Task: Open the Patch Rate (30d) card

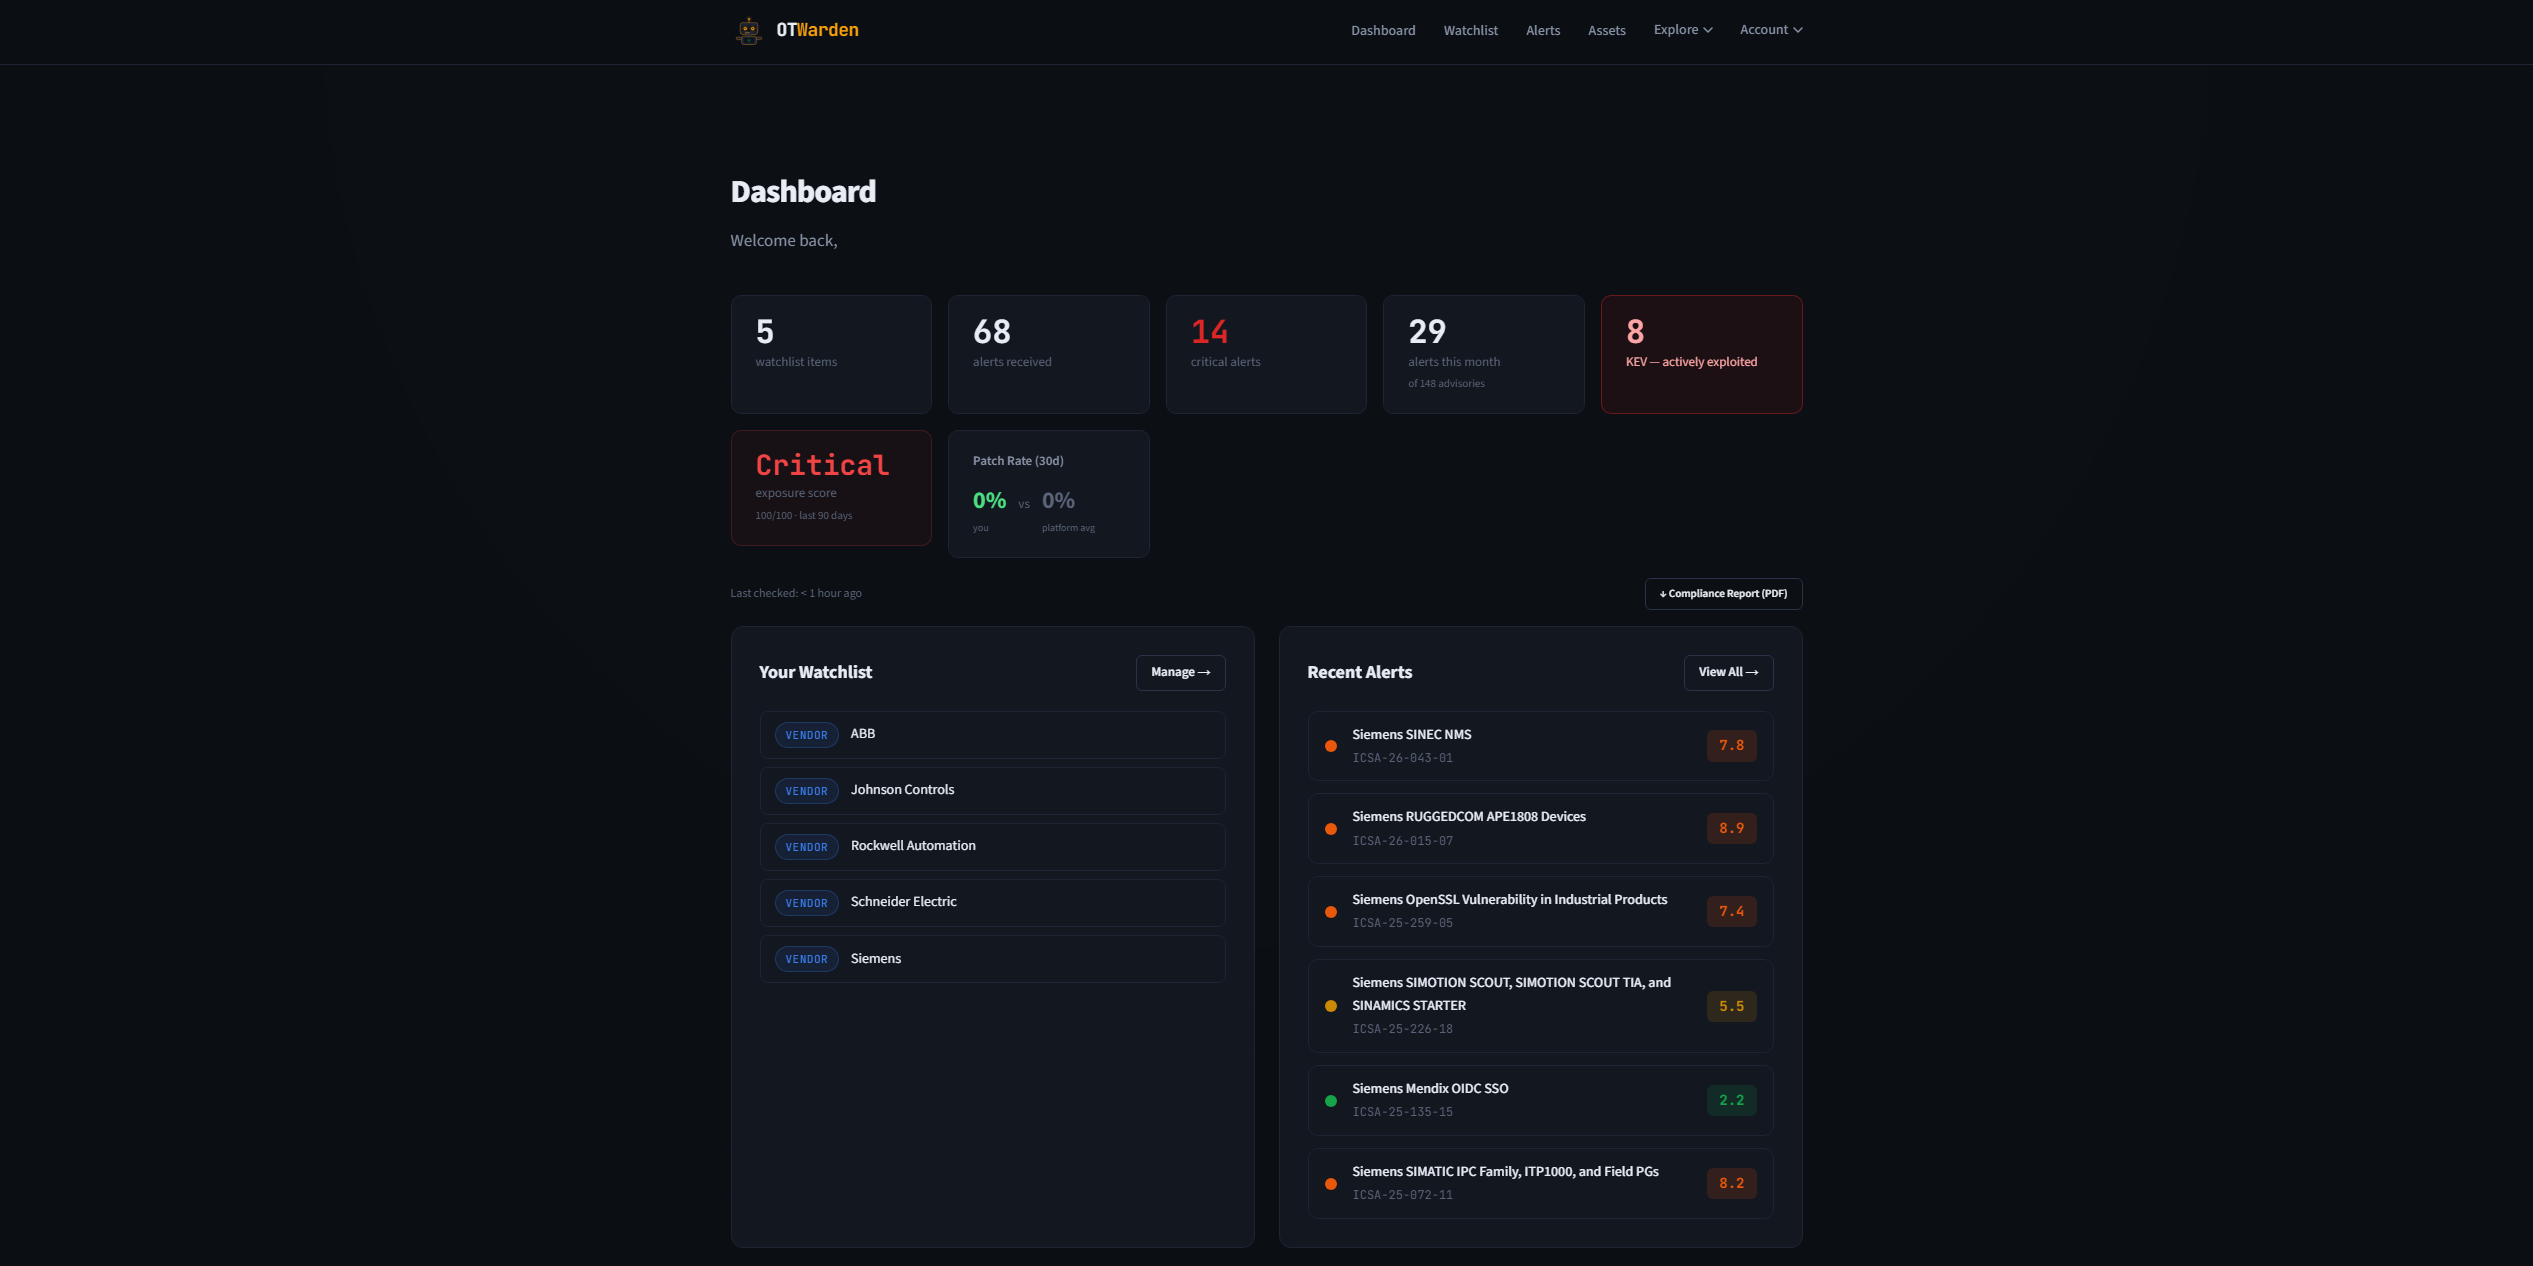Action: click(1048, 494)
